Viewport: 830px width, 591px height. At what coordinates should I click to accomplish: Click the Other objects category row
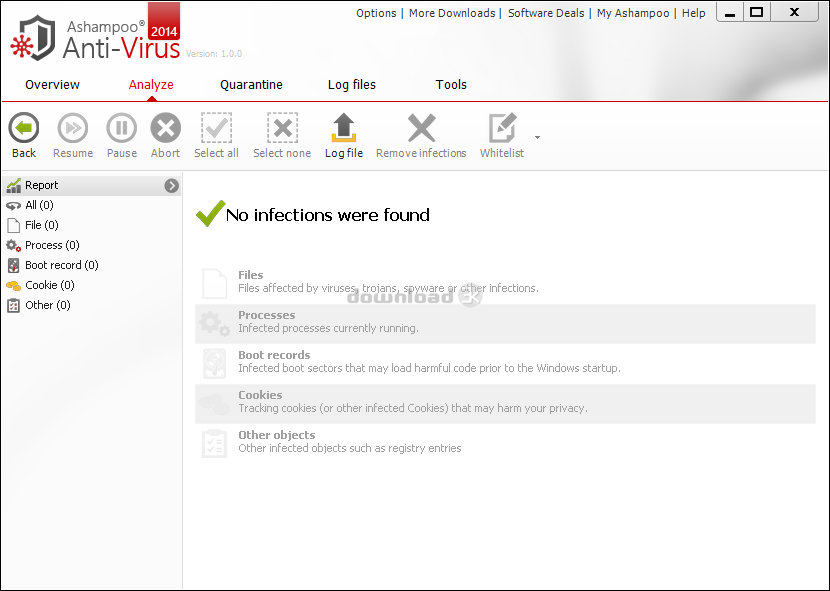point(506,443)
